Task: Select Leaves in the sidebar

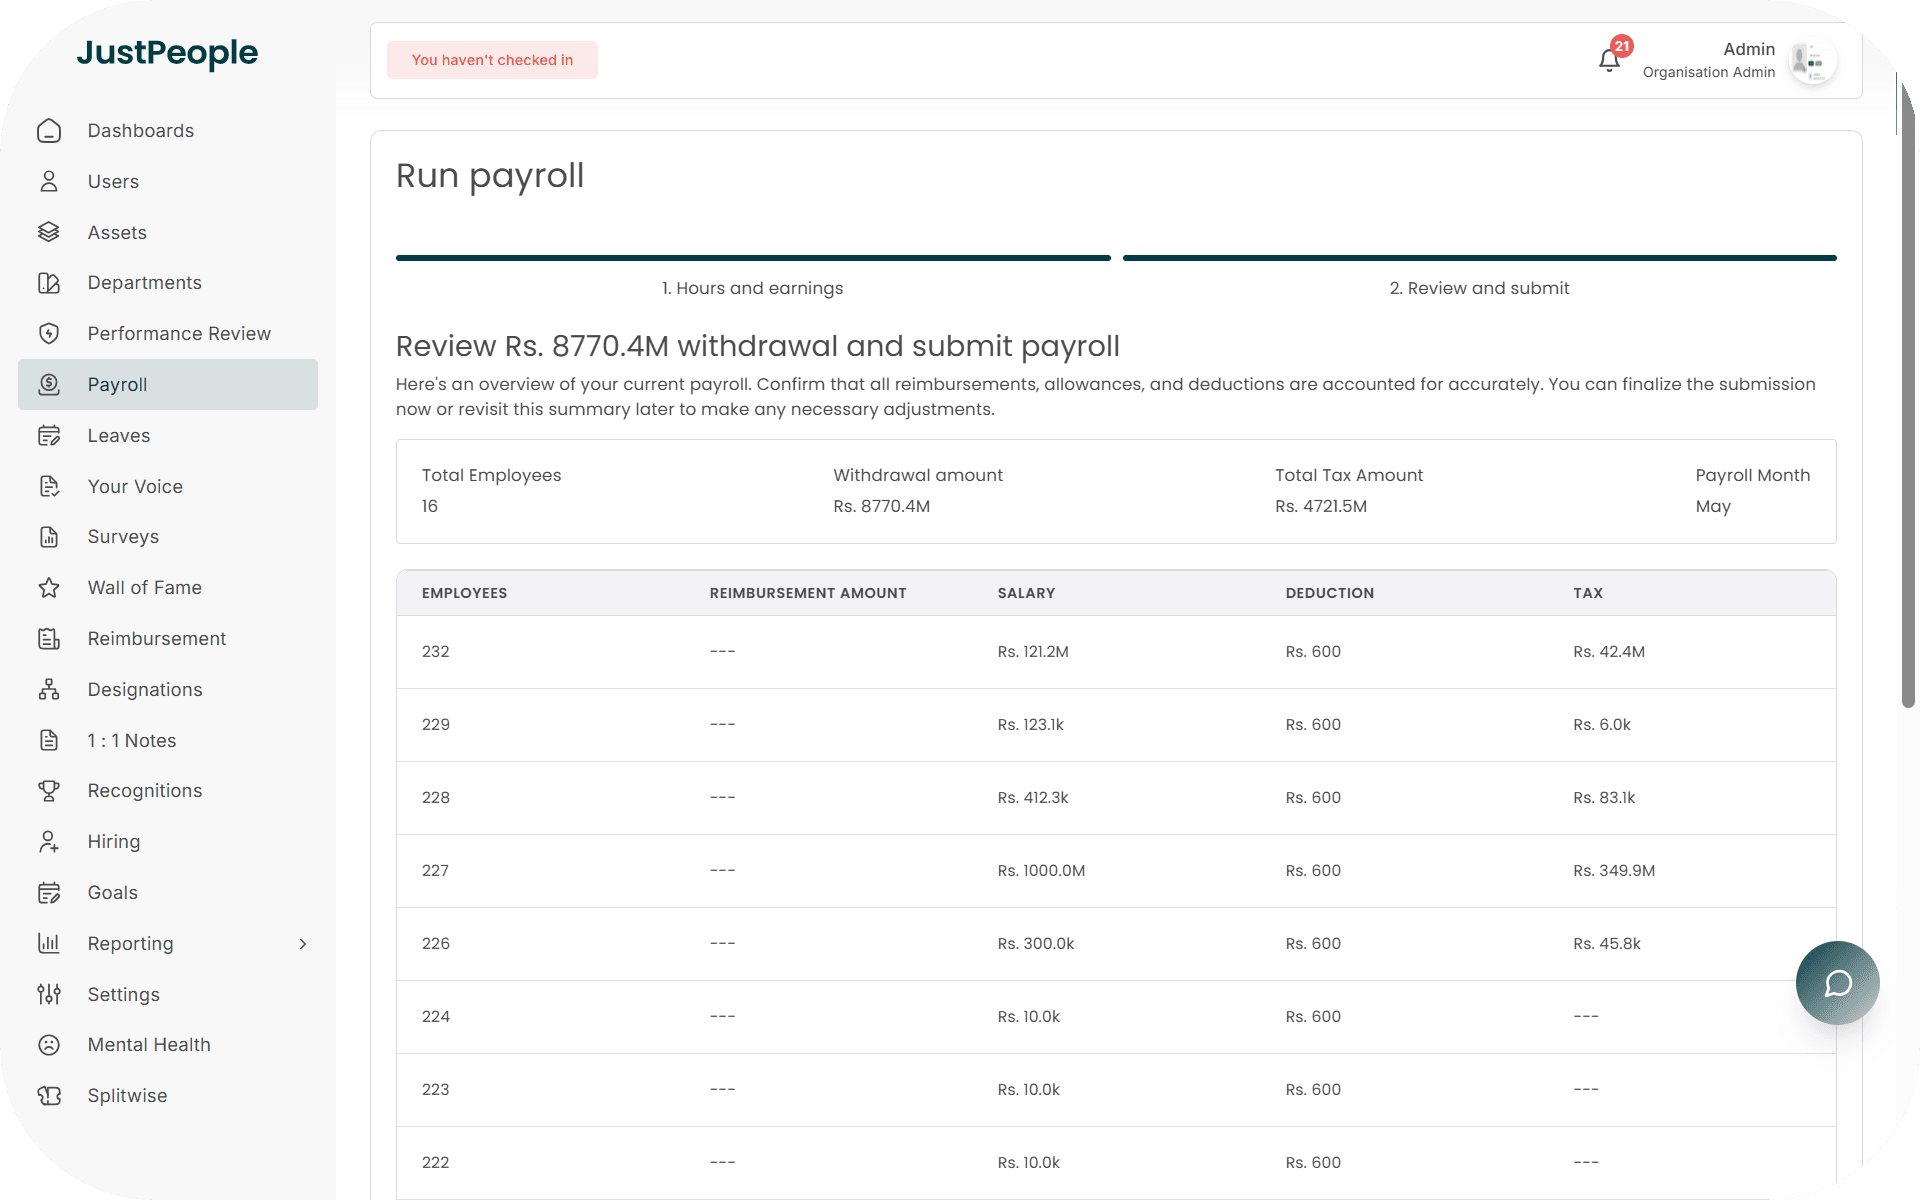Action: (x=168, y=436)
